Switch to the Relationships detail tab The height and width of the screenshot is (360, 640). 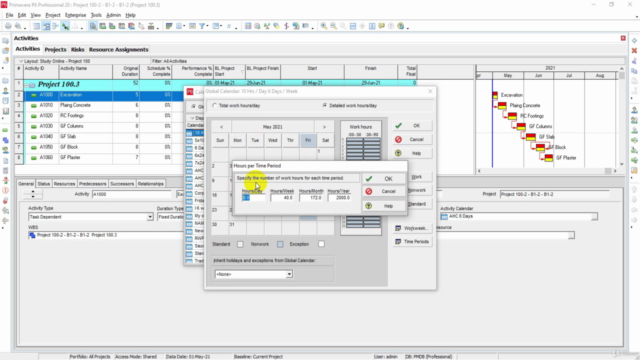coord(151,184)
